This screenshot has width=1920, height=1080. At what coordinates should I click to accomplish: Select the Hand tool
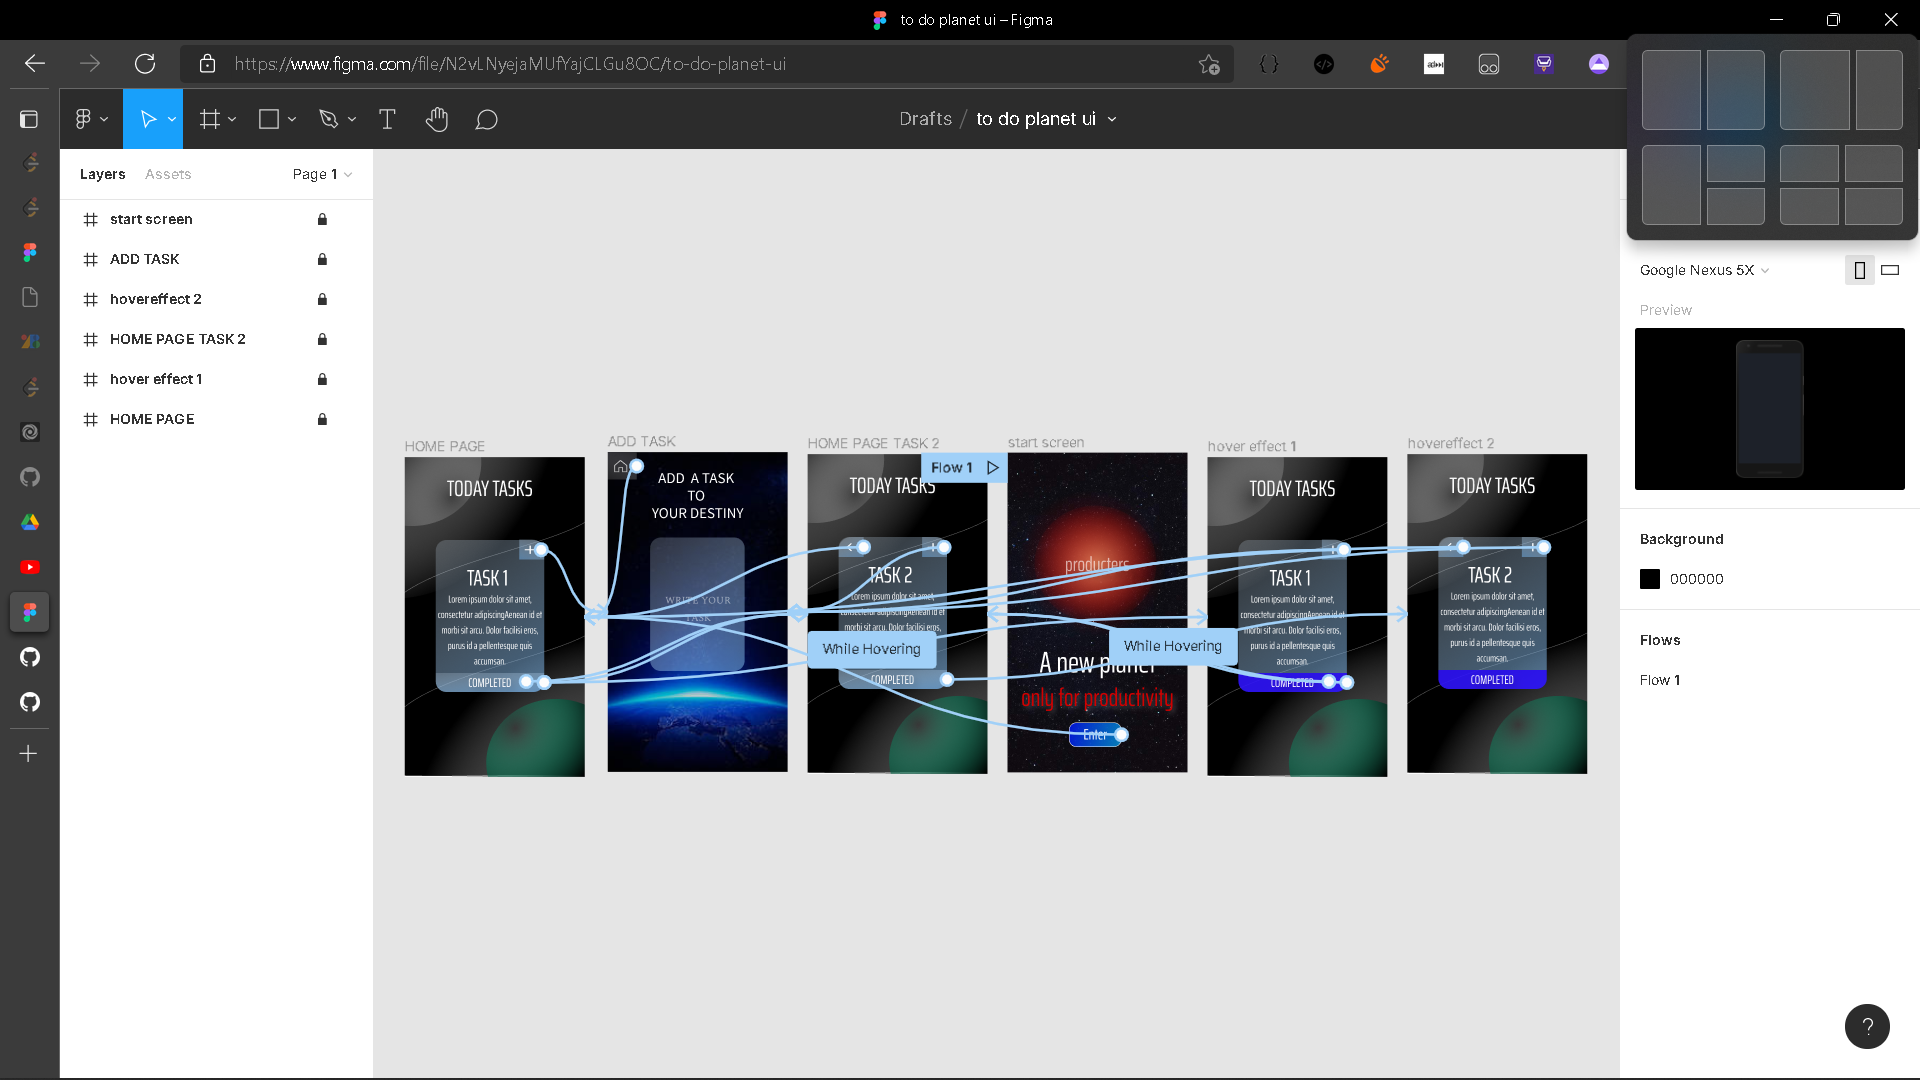[437, 118]
